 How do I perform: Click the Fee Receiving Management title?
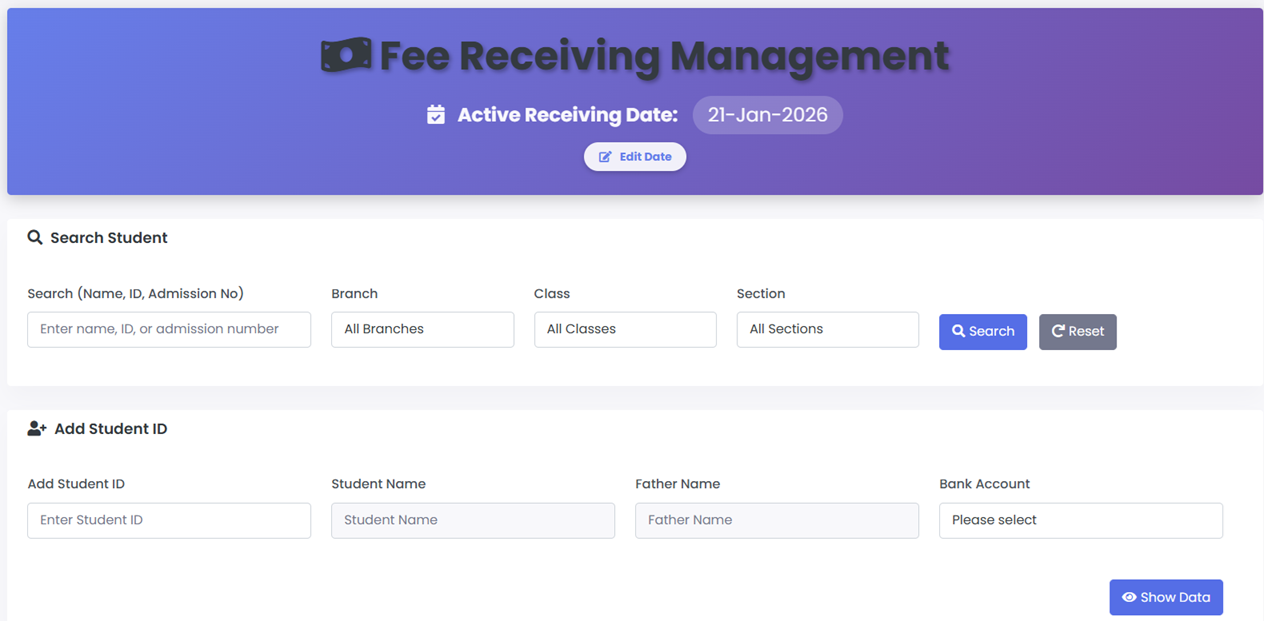664,56
